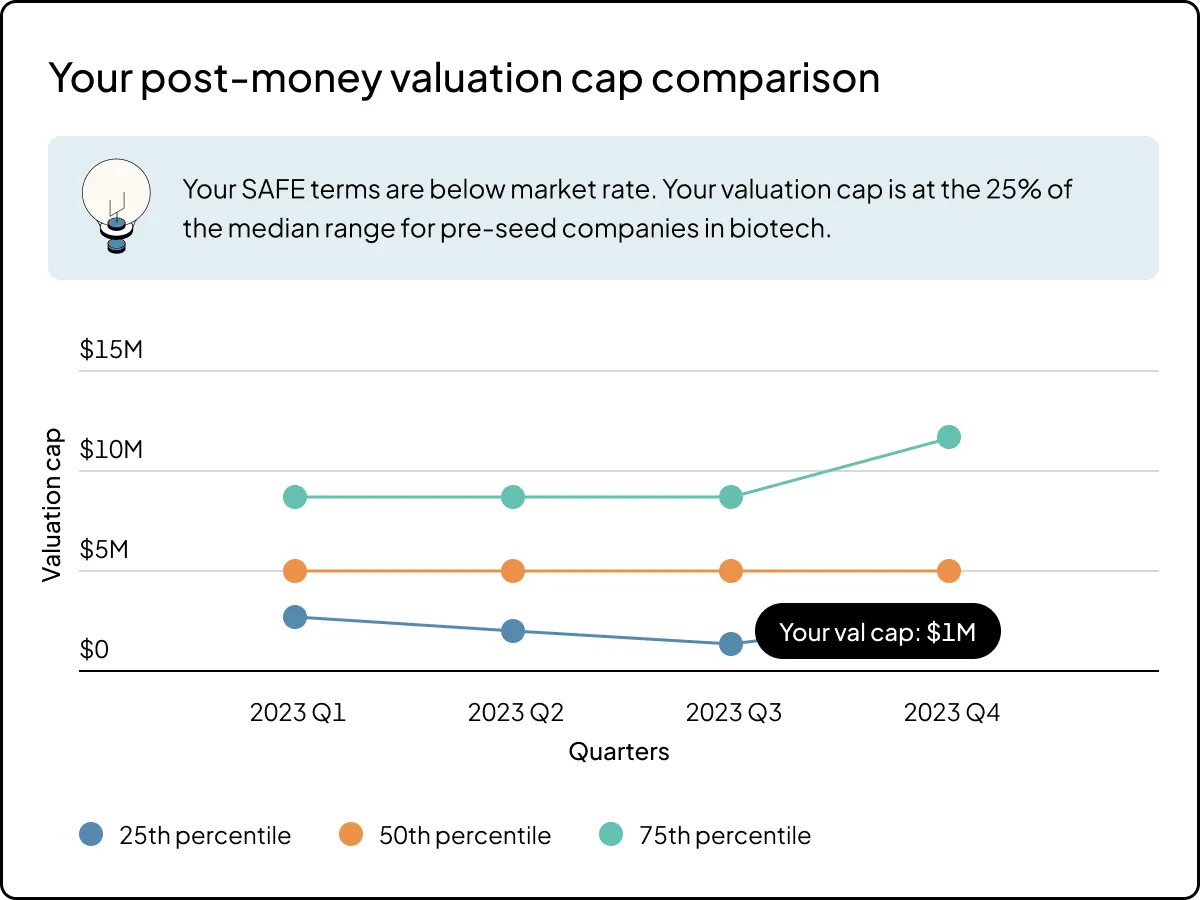Click the 75th percentile 2023 Q3 point
The image size is (1200, 900).
731,497
